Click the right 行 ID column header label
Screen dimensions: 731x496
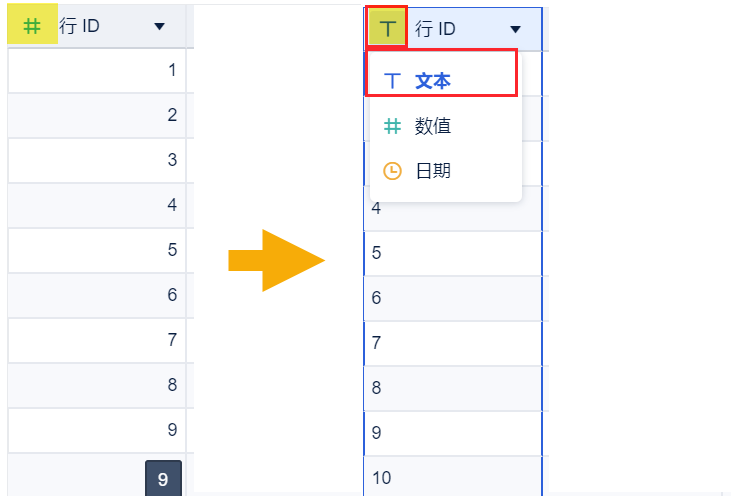[x=435, y=29]
